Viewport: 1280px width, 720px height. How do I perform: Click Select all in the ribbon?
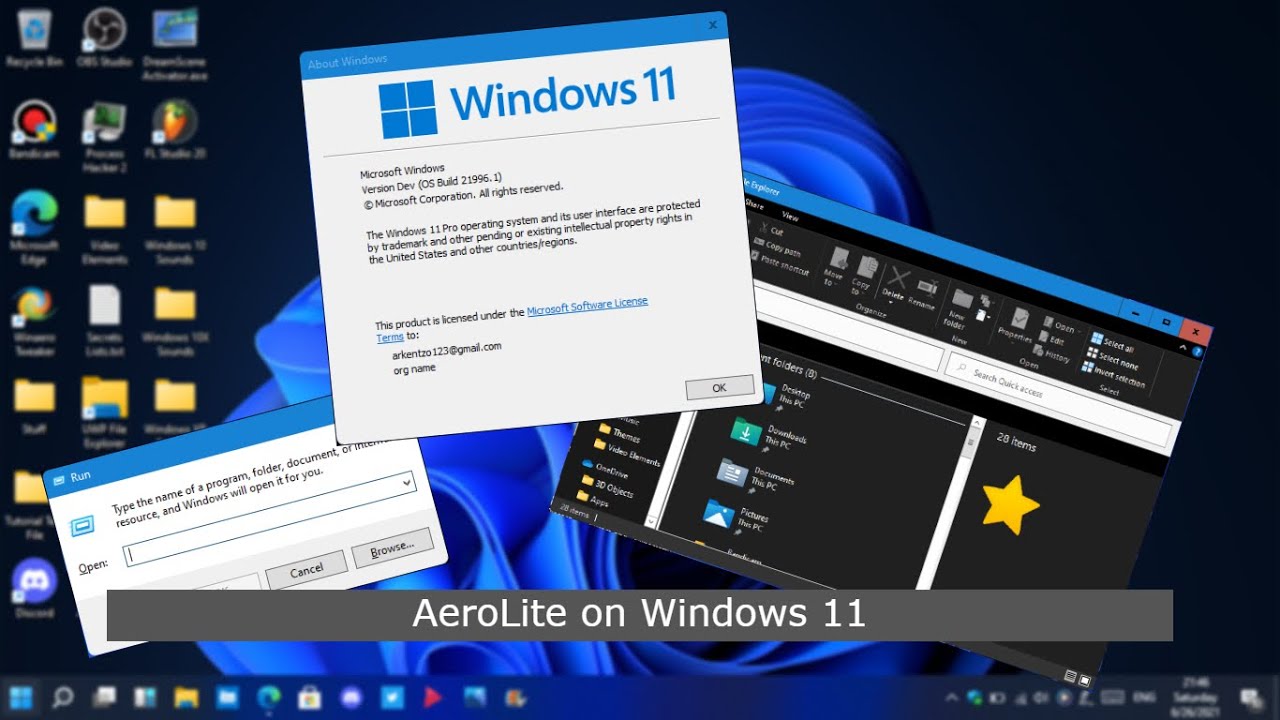point(1112,343)
